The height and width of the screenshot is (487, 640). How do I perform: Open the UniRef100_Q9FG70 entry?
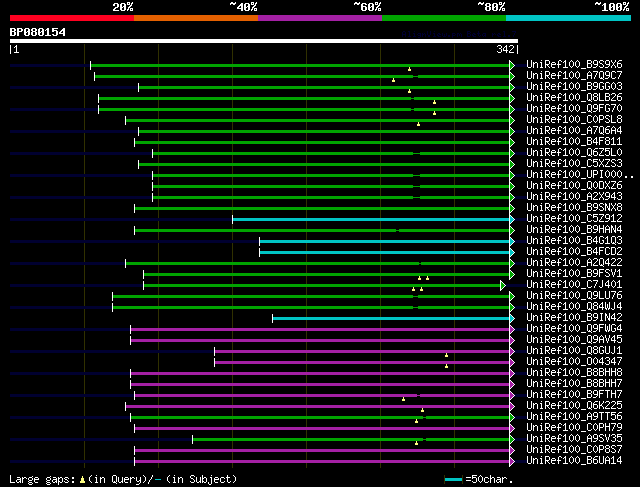click(x=574, y=109)
